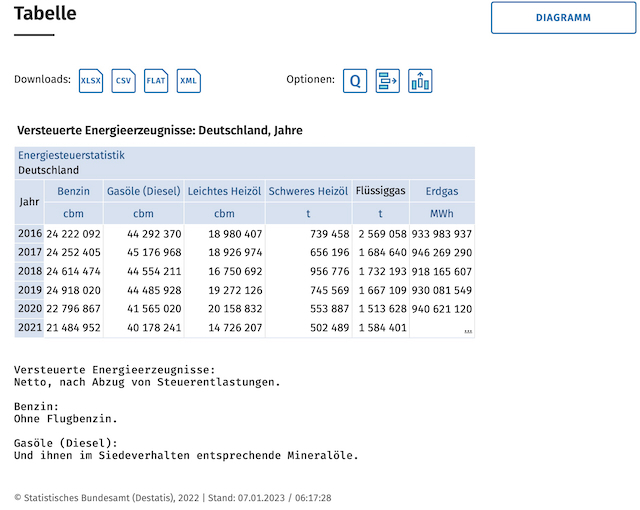Click the cbm unit under Benzin

point(73,213)
